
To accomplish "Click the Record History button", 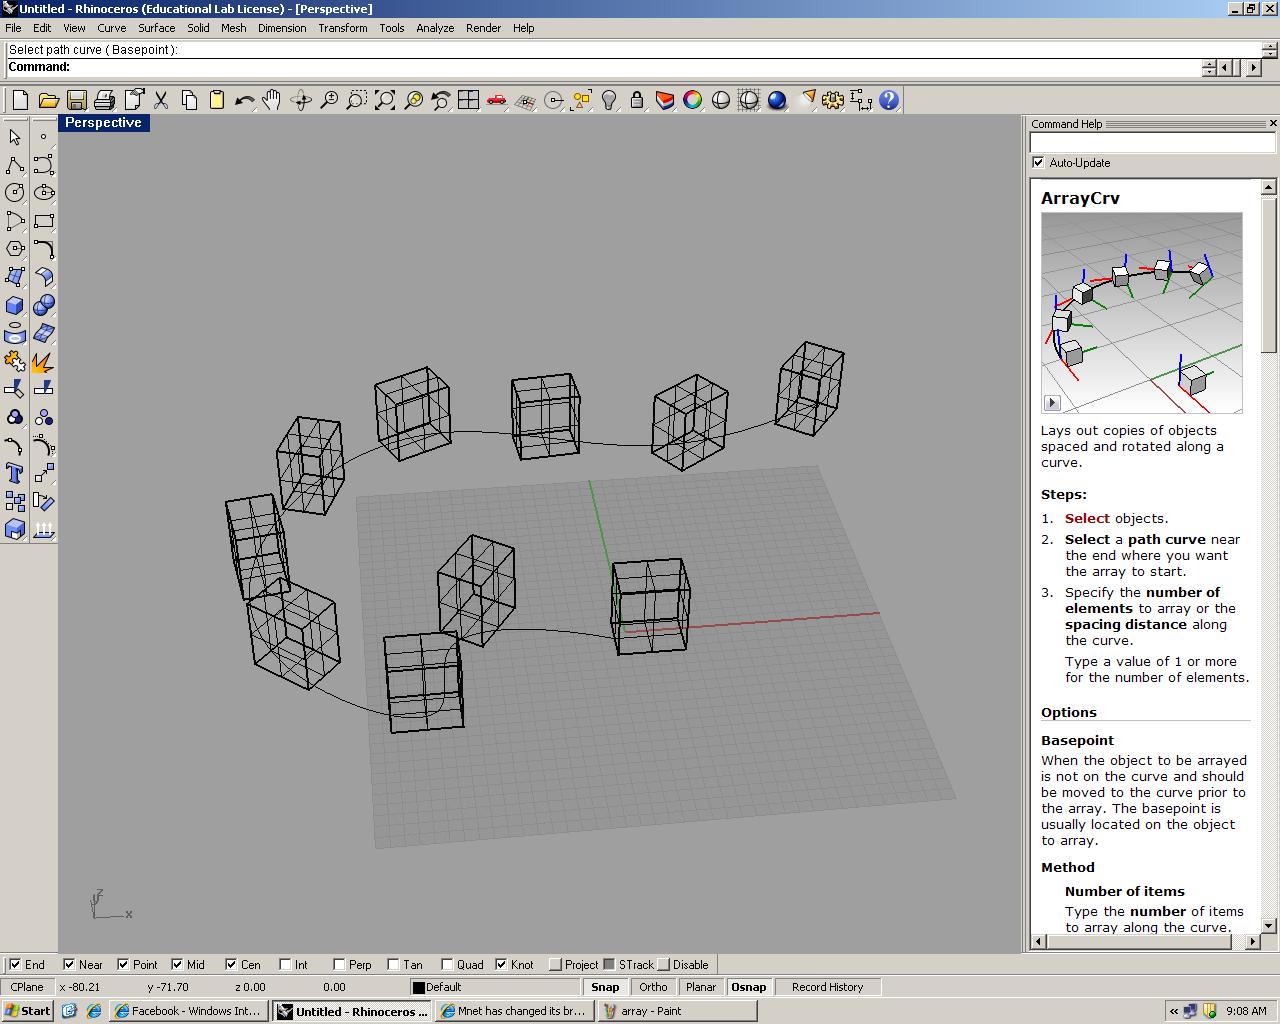I will pos(827,987).
